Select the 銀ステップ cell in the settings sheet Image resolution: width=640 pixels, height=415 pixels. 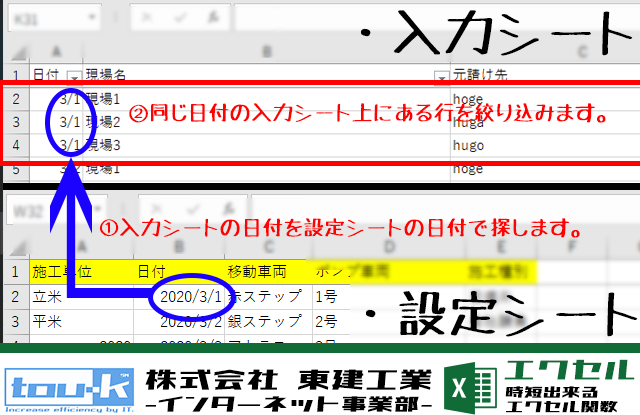[x=265, y=322]
